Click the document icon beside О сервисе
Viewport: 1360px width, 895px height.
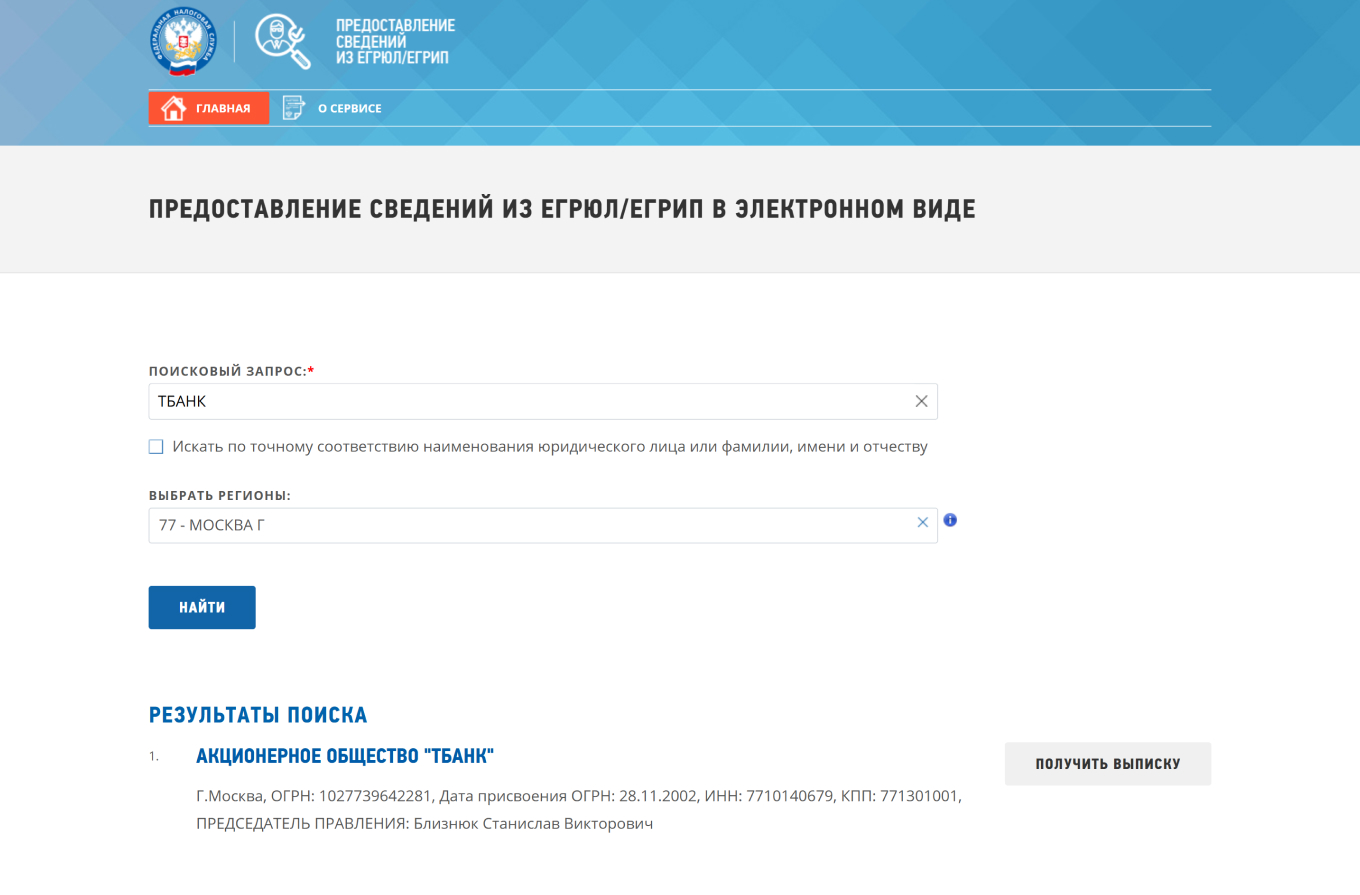(293, 108)
